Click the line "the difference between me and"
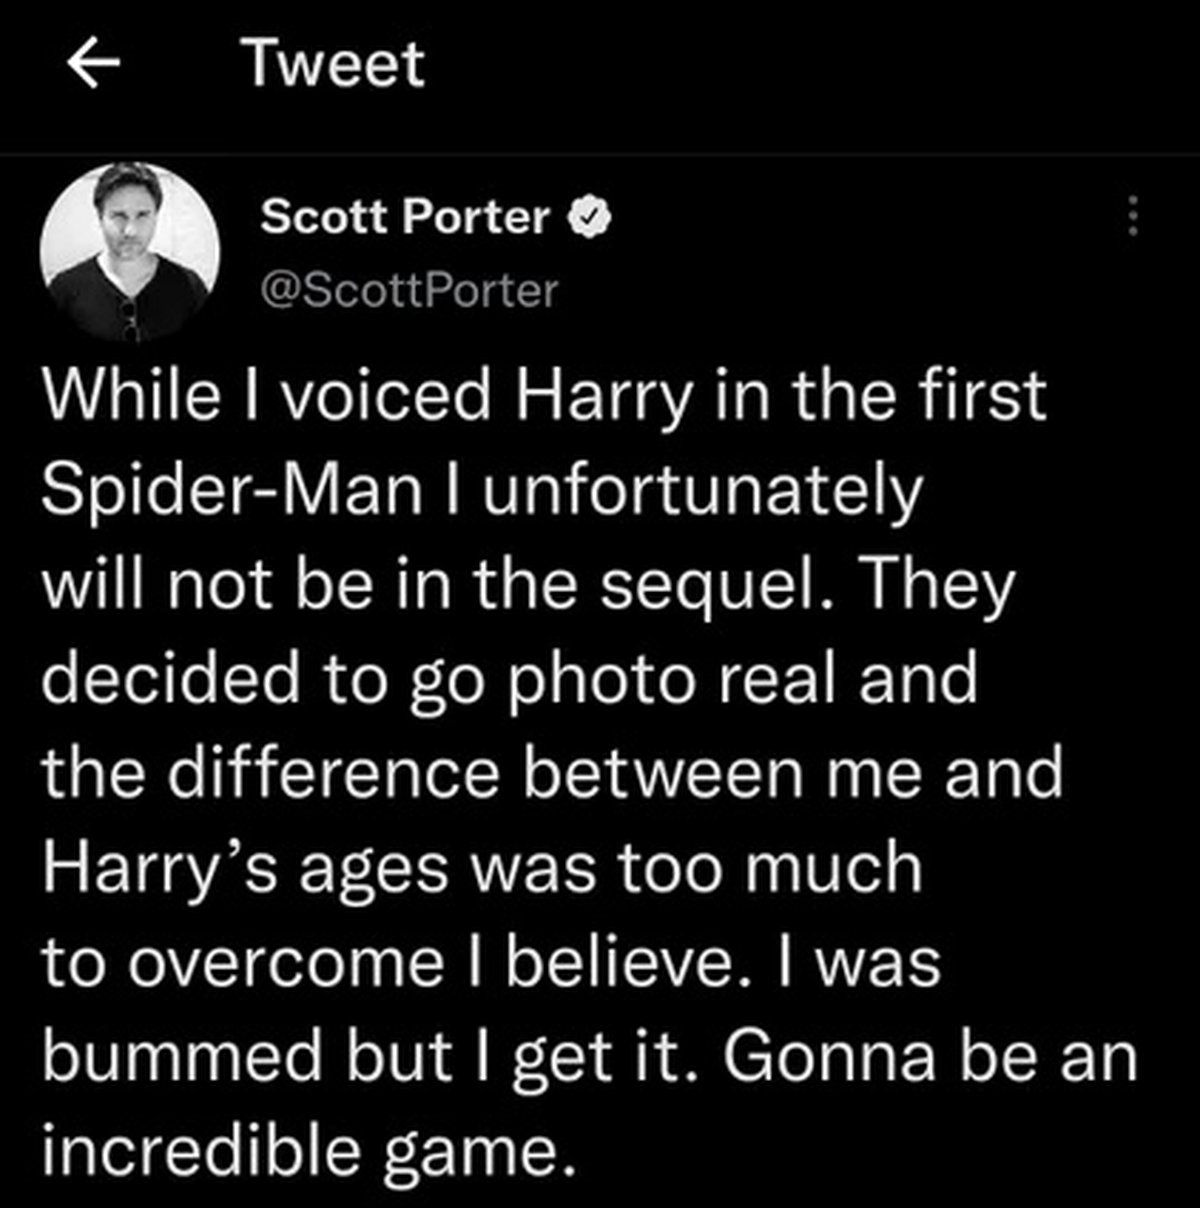Image resolution: width=1200 pixels, height=1208 pixels. (x=551, y=773)
